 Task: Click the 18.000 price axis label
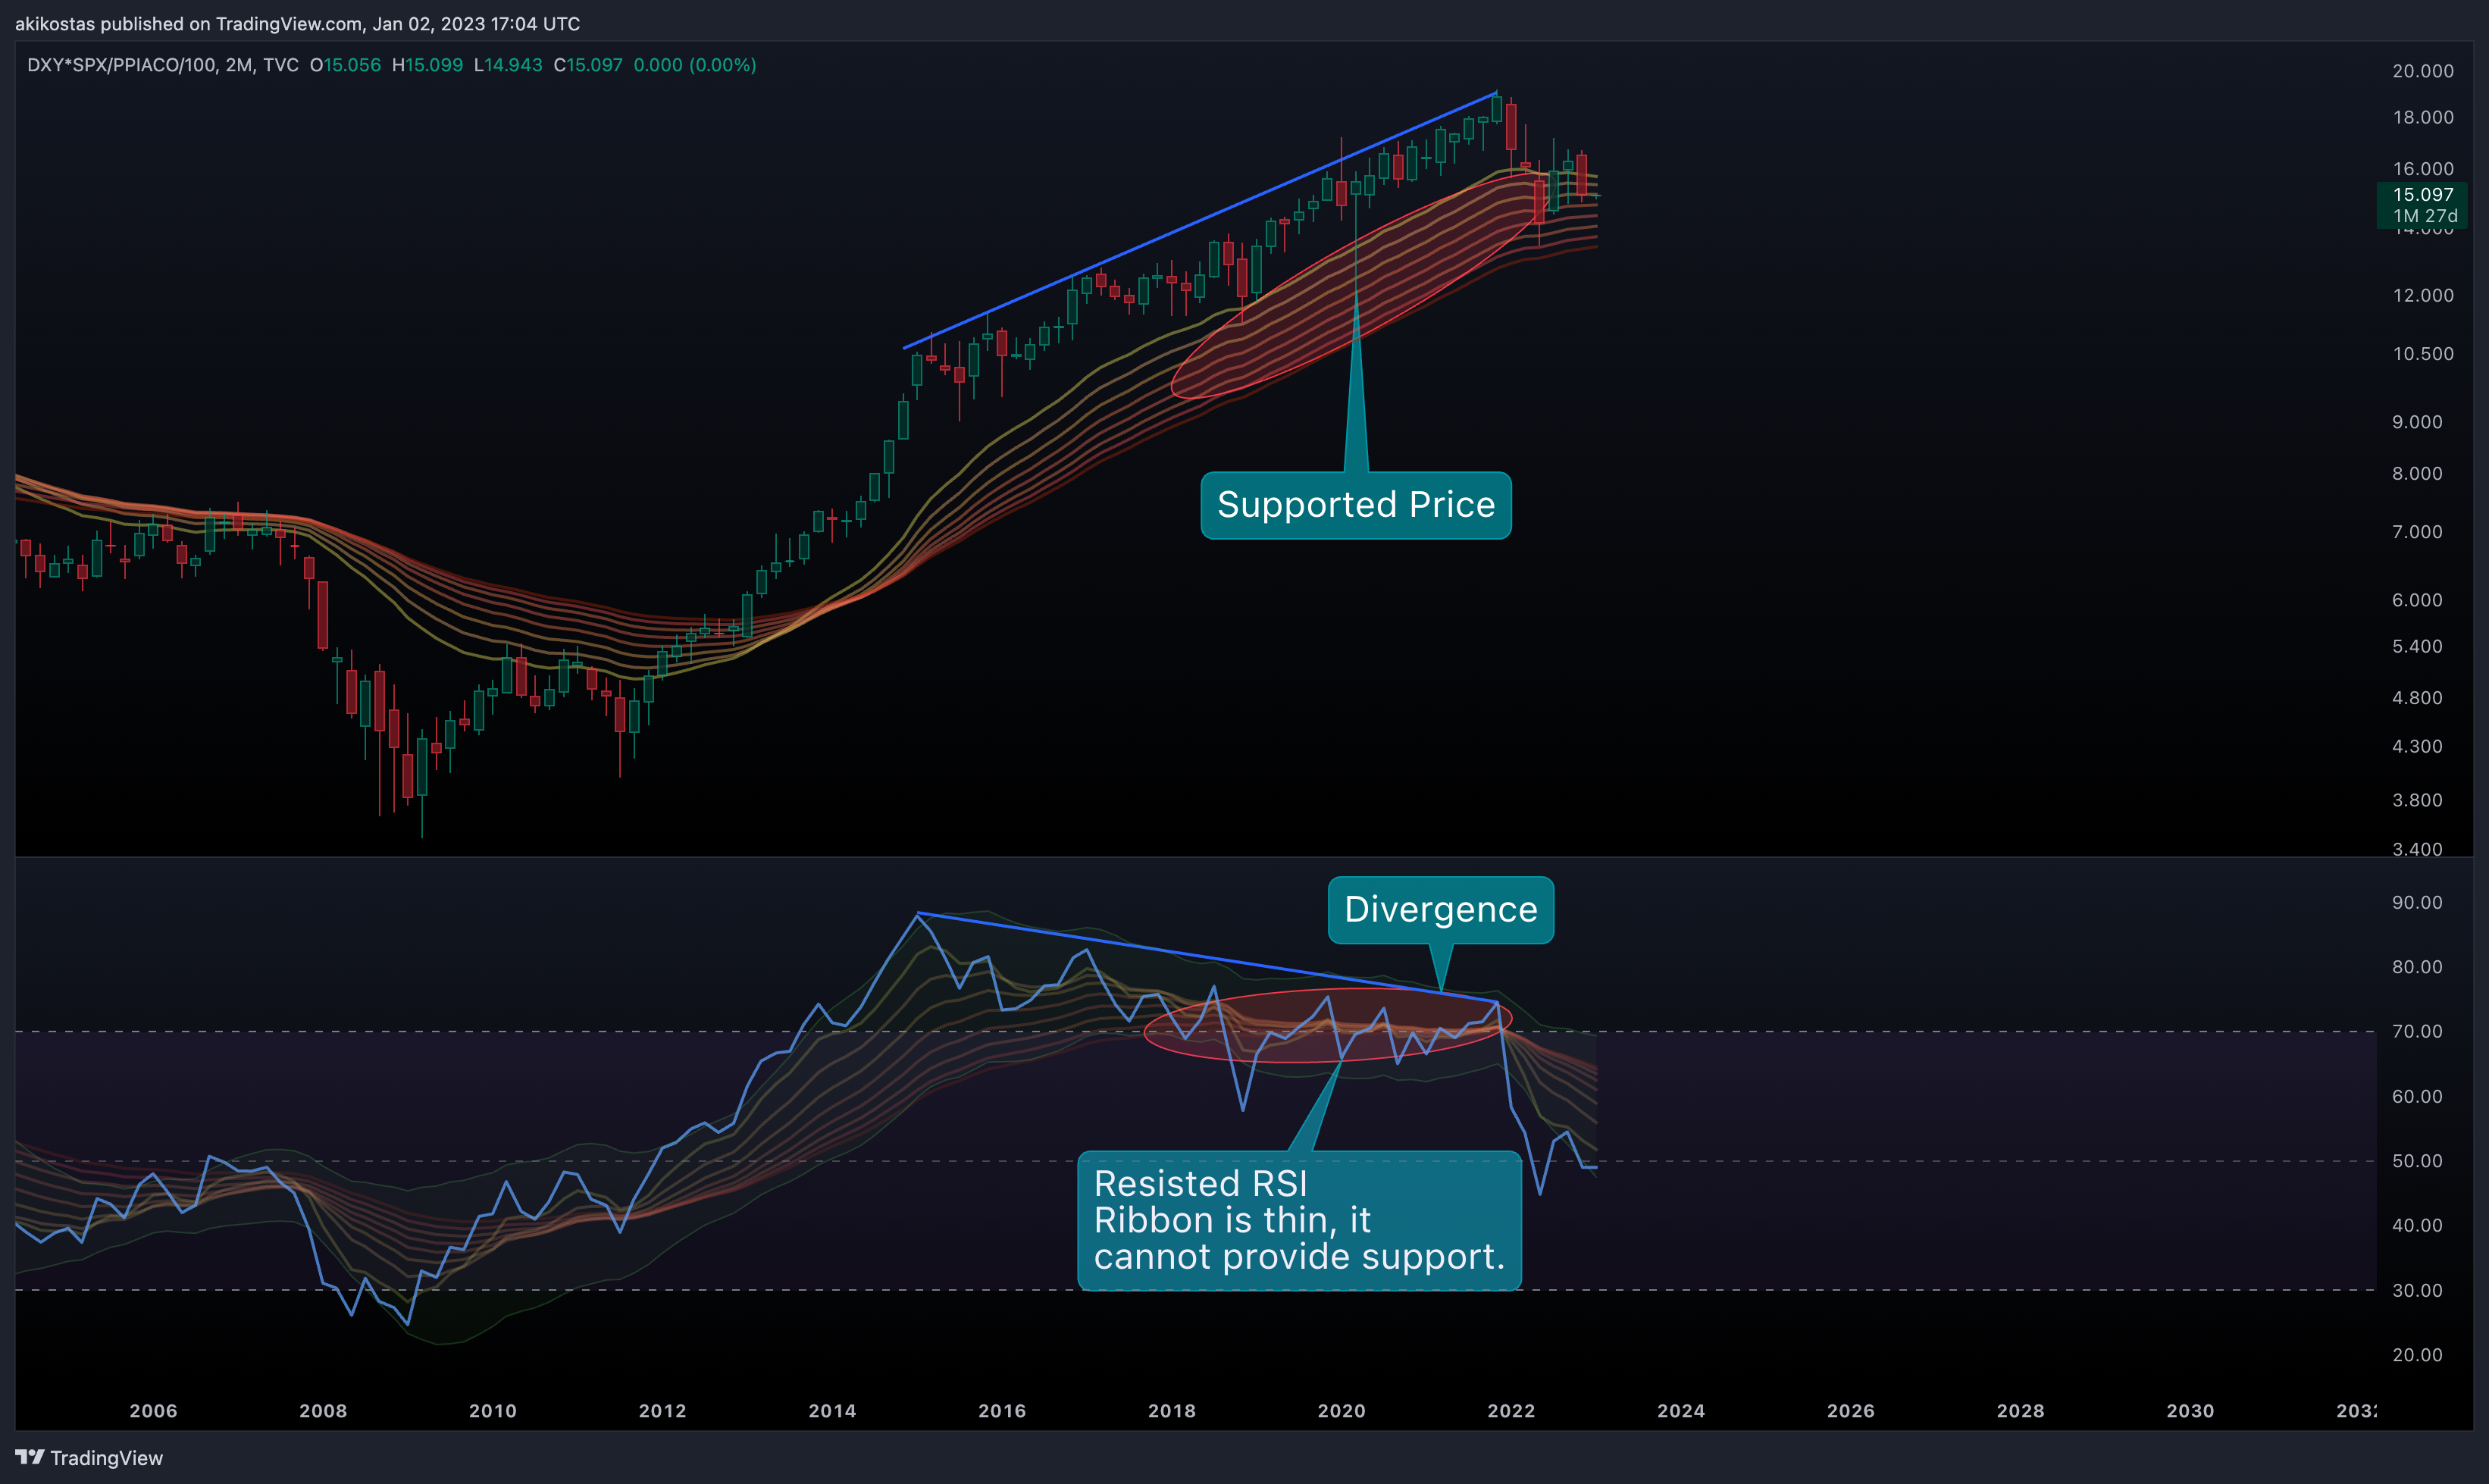2422,117
